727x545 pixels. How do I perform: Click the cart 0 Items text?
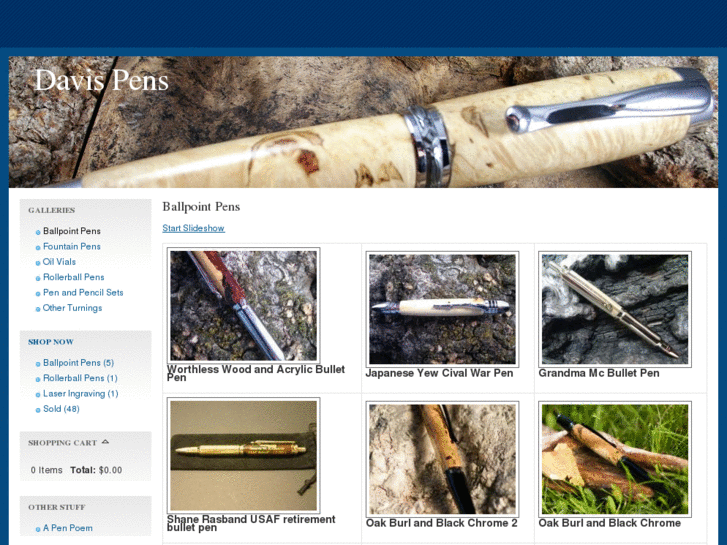pos(46,470)
